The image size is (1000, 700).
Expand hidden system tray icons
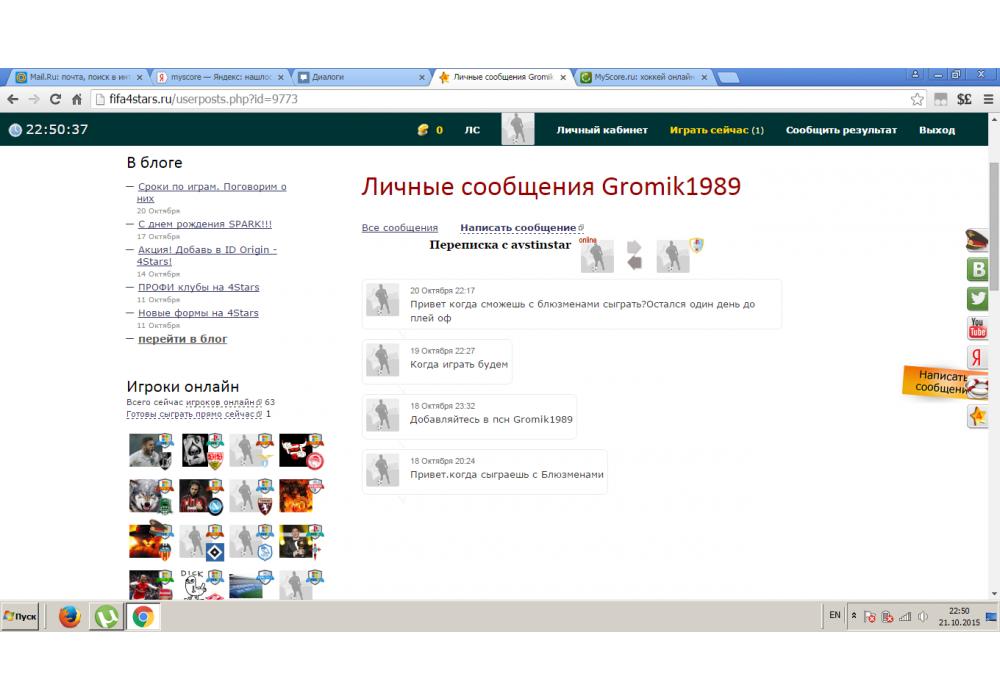(853, 616)
